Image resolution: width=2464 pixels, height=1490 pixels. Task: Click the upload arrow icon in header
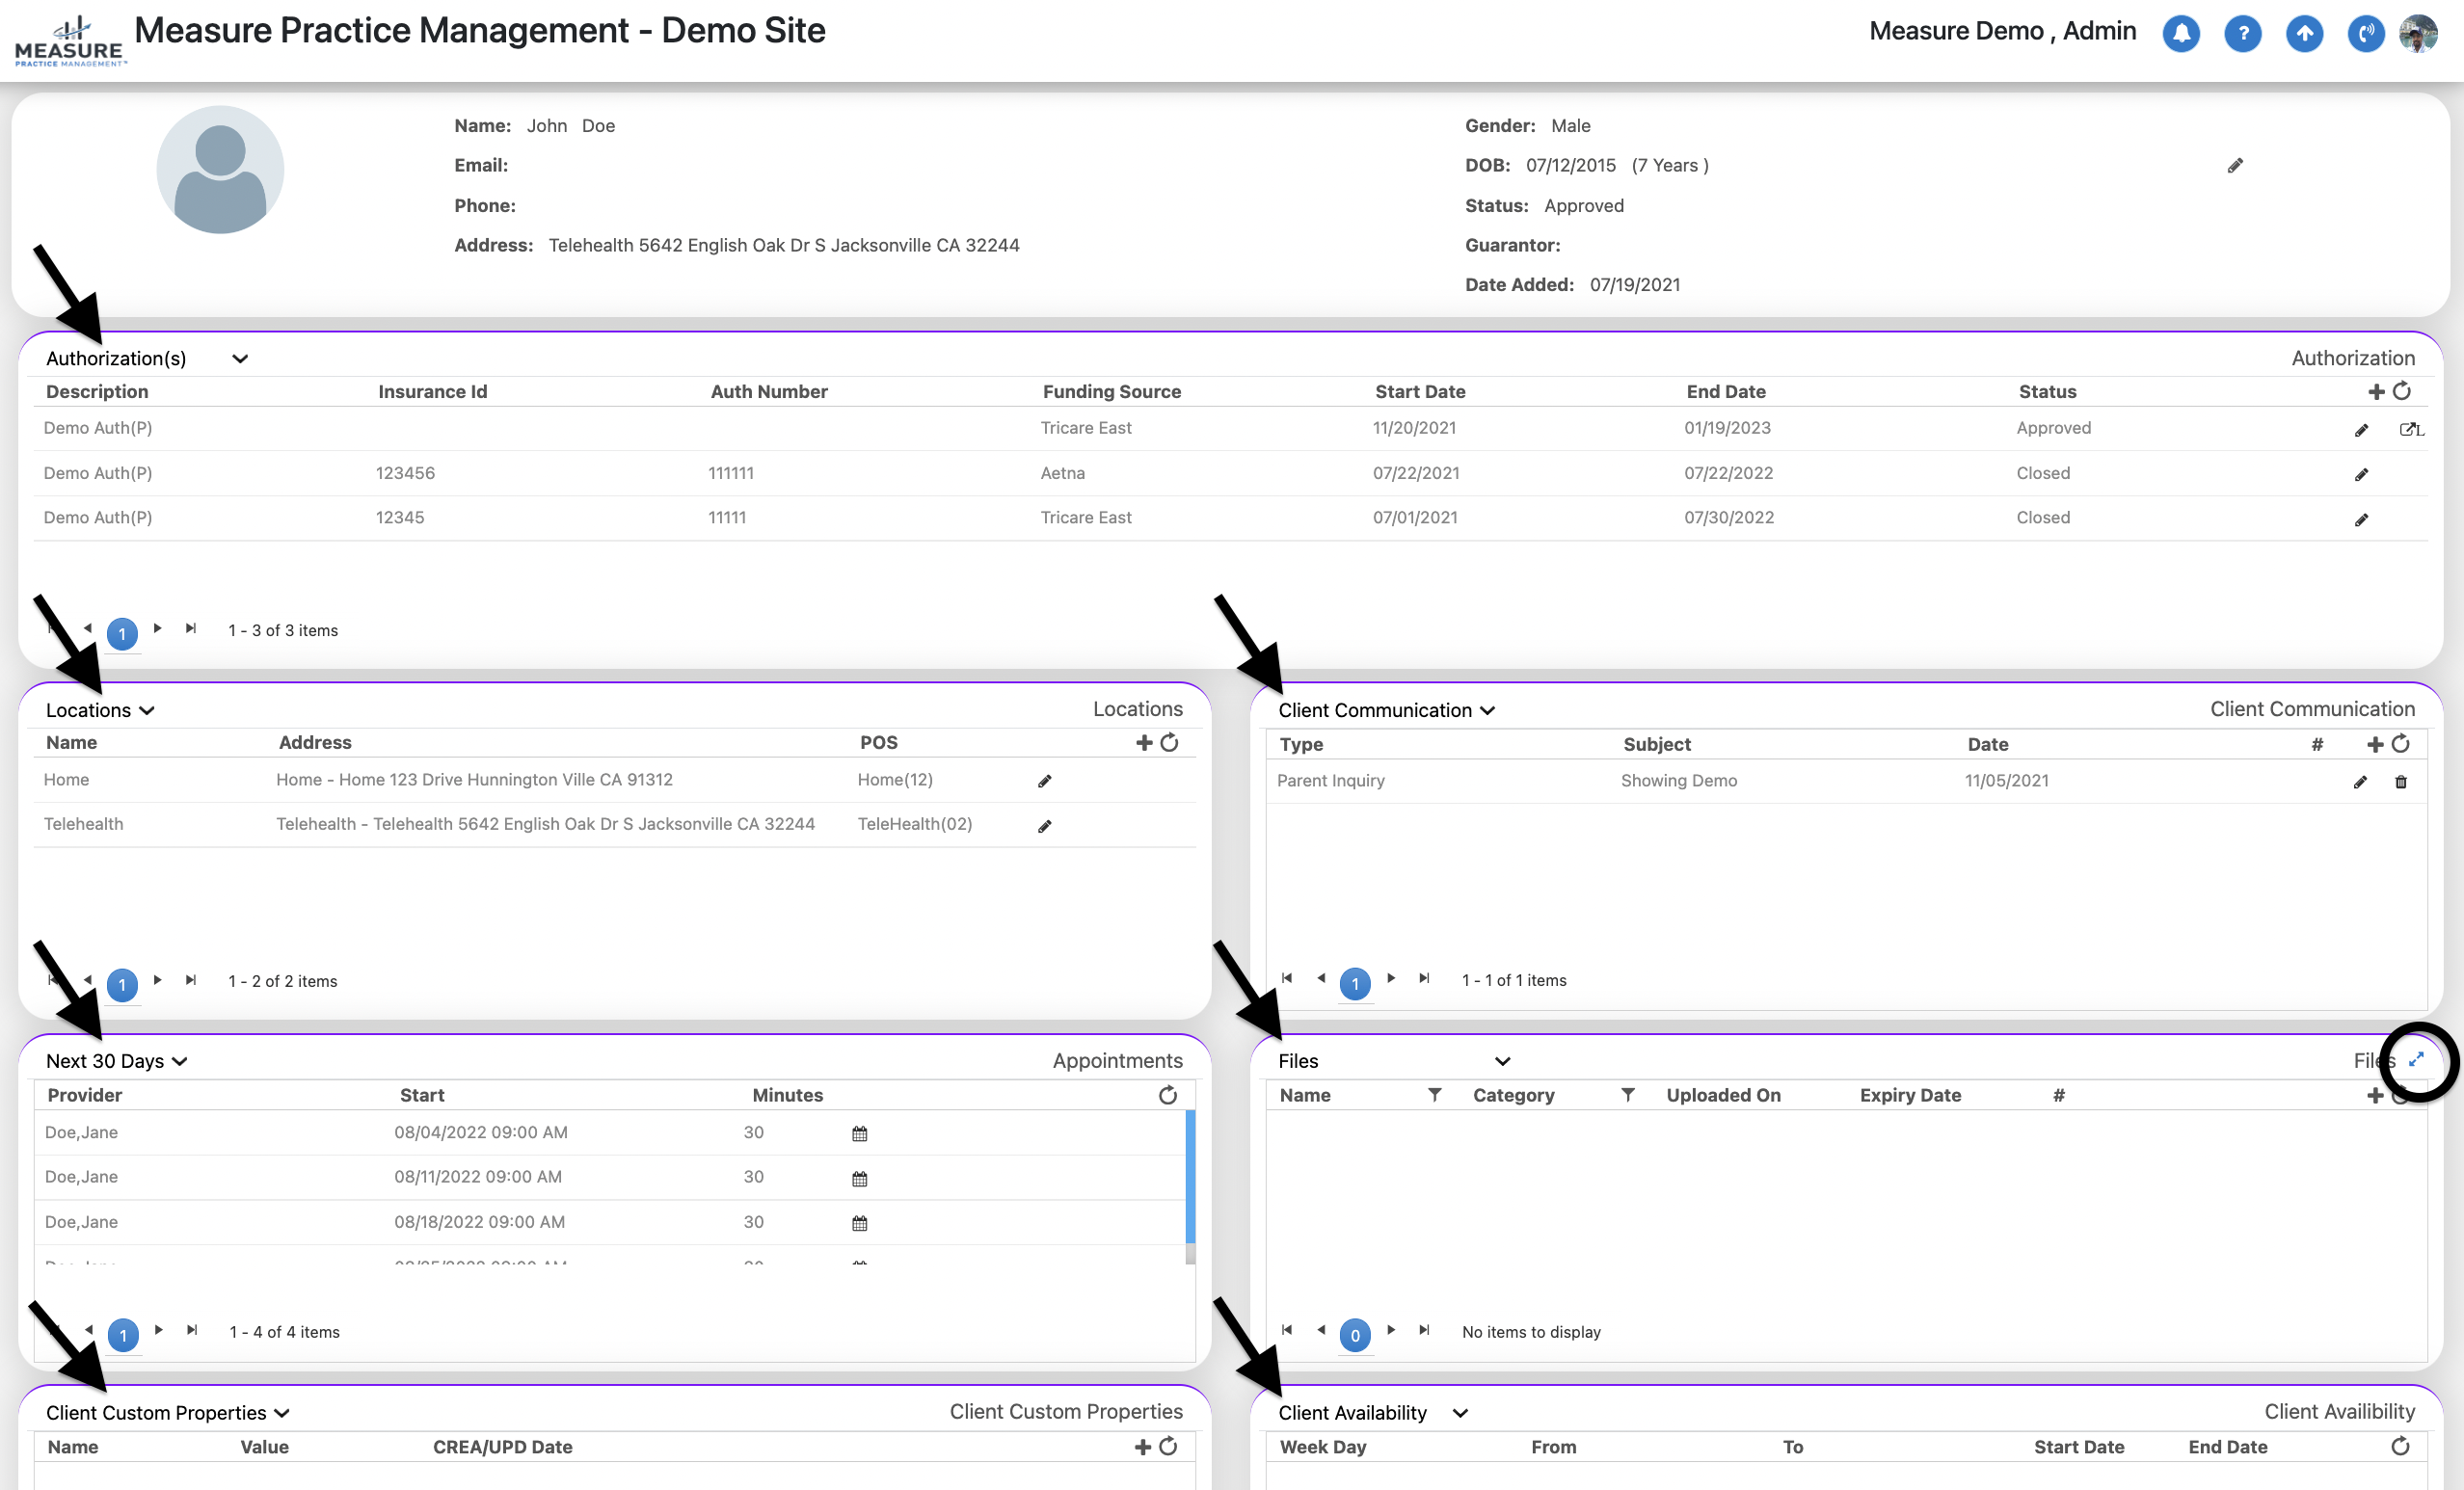click(2304, 34)
